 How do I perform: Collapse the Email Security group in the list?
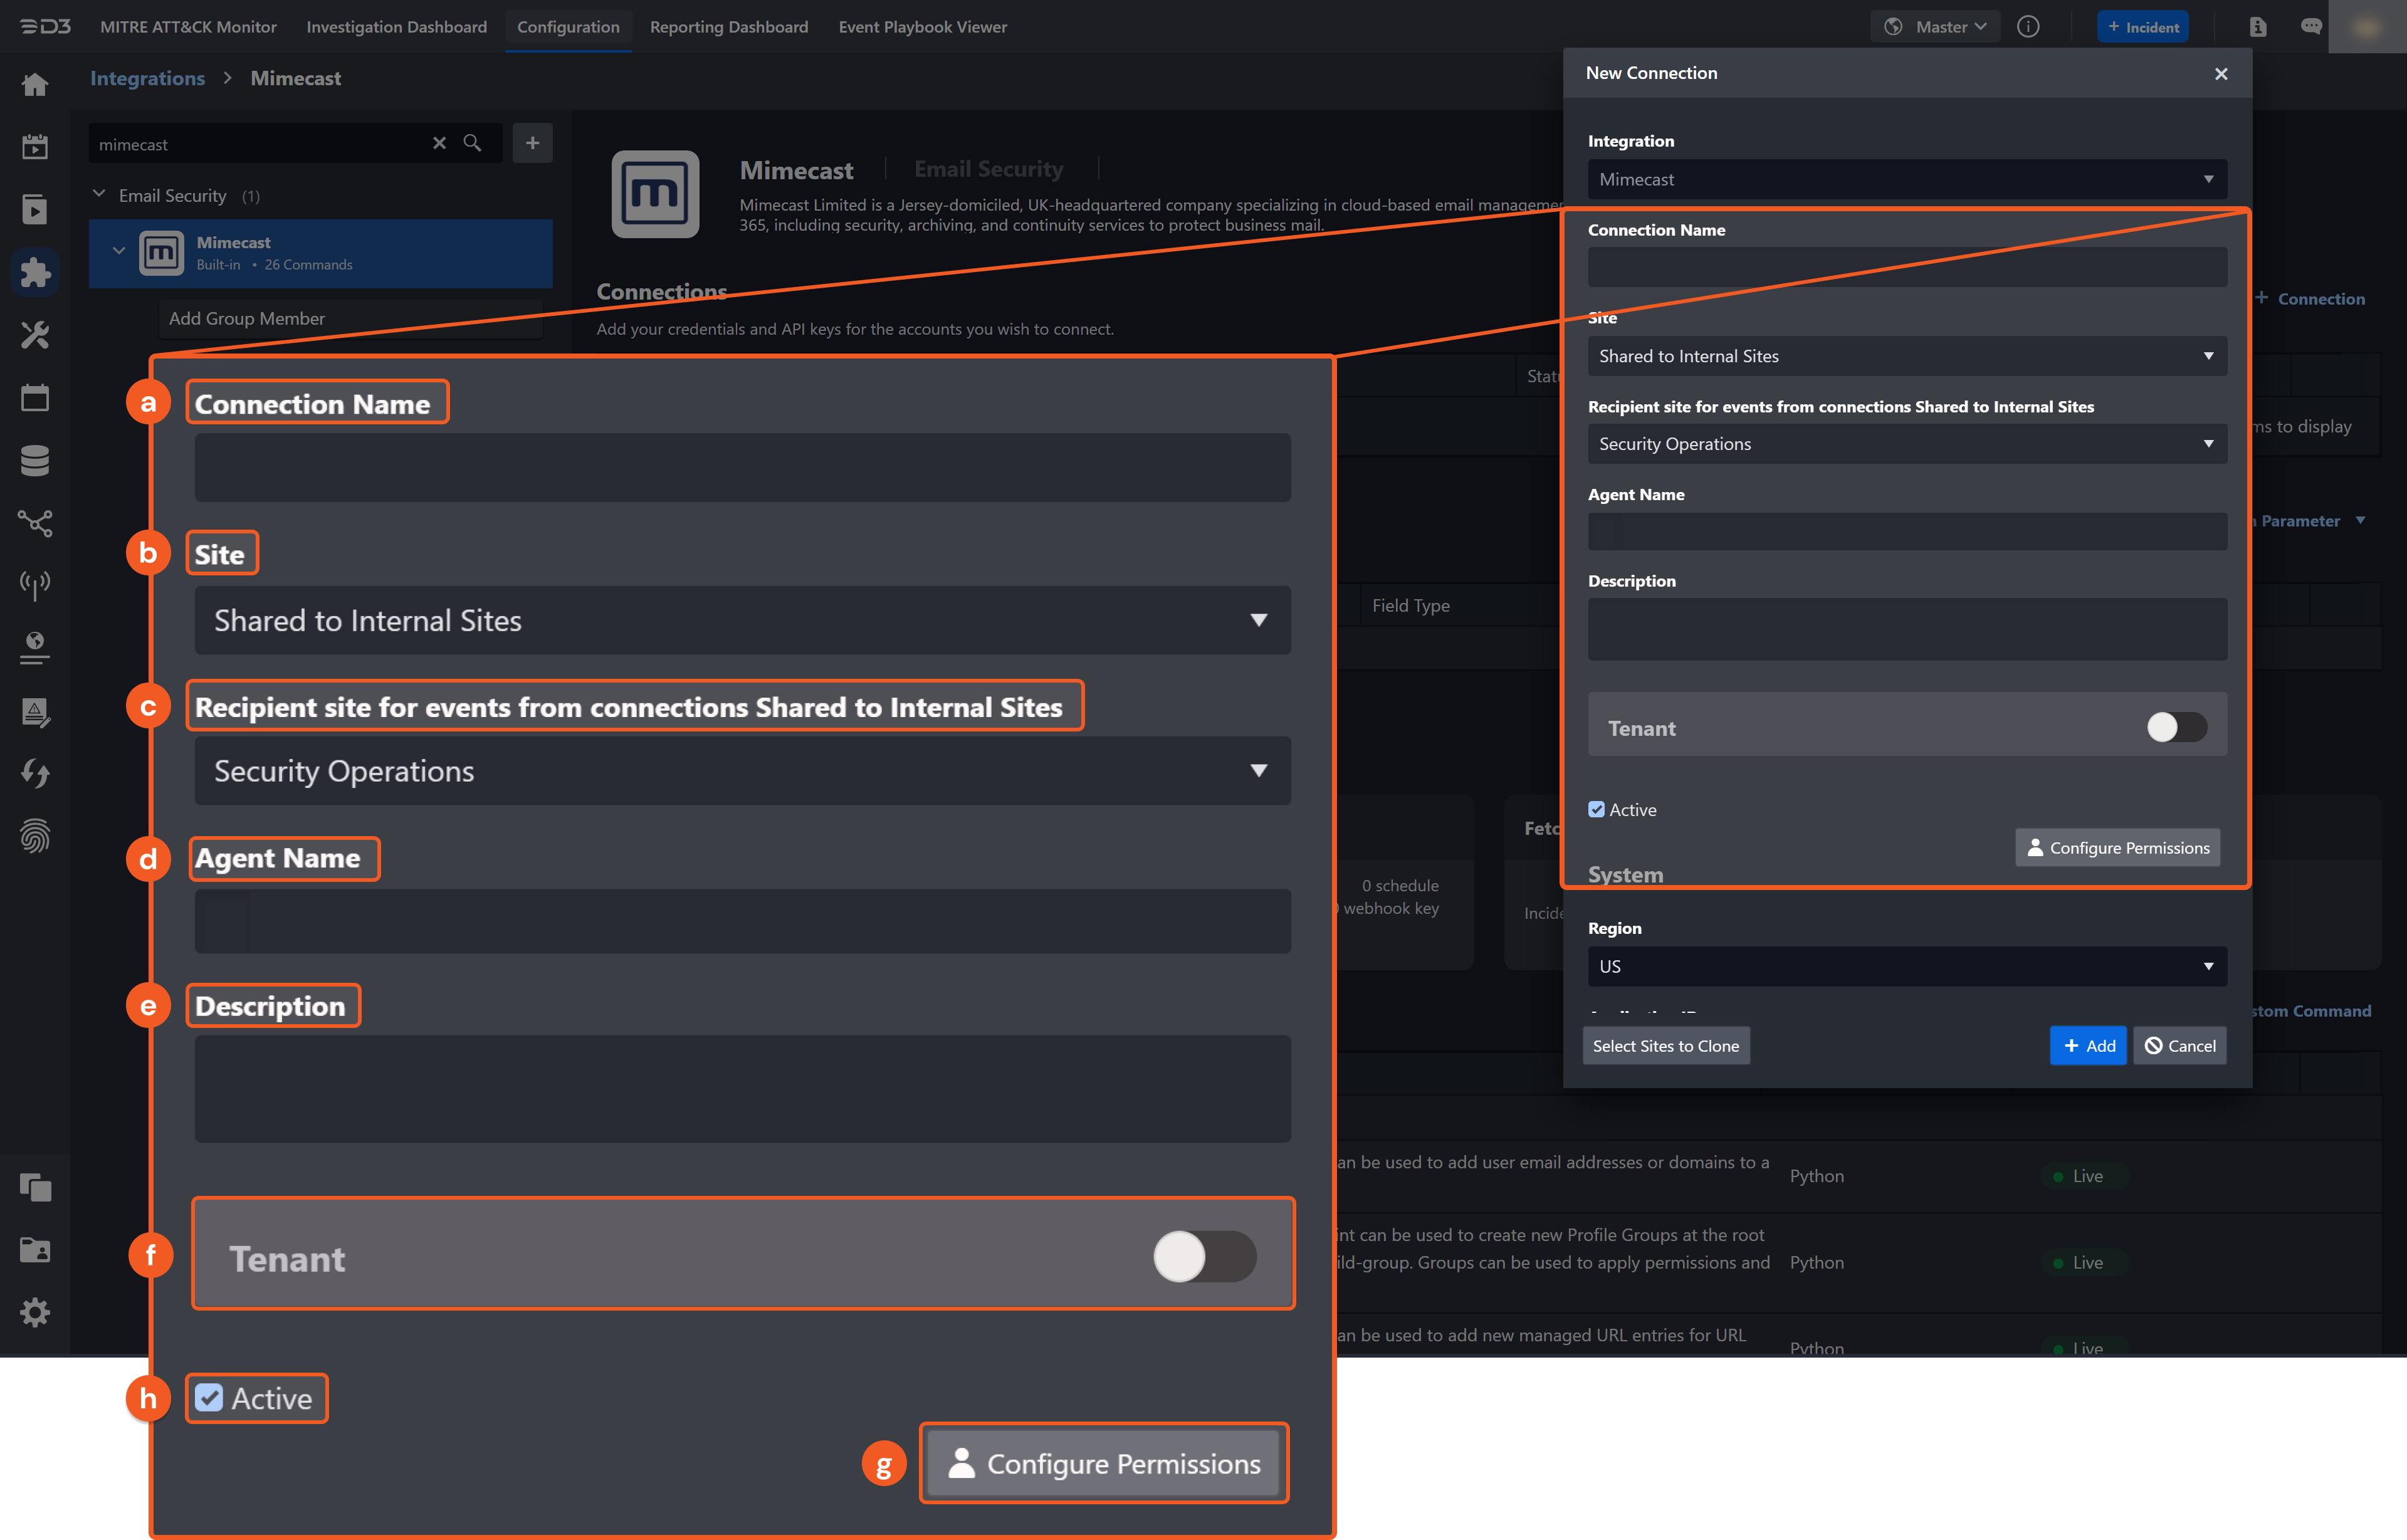(99, 194)
